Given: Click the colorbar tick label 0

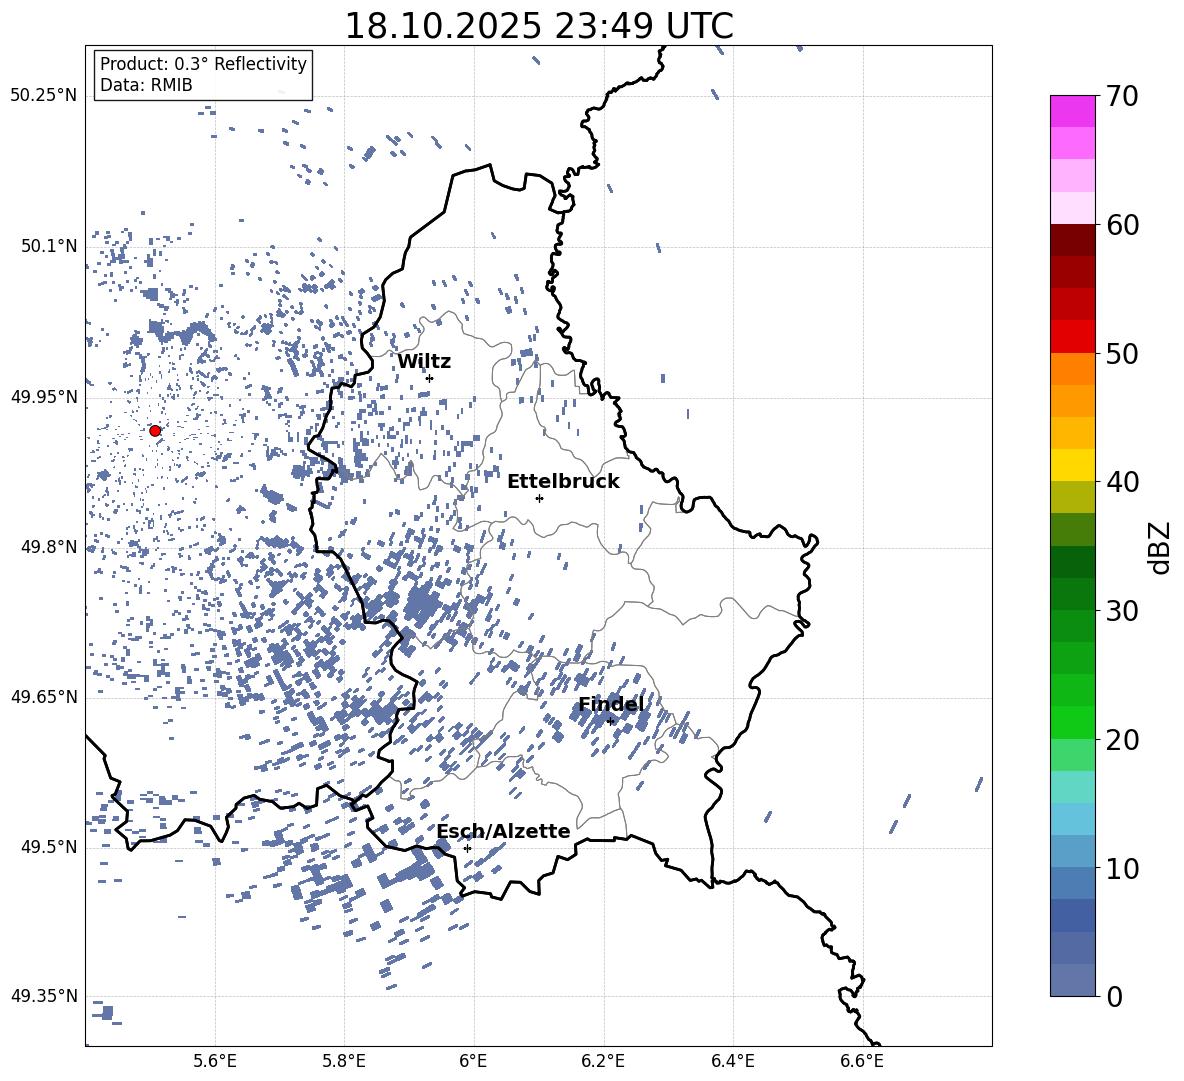Looking at the screenshot, I should pyautogui.click(x=1115, y=996).
